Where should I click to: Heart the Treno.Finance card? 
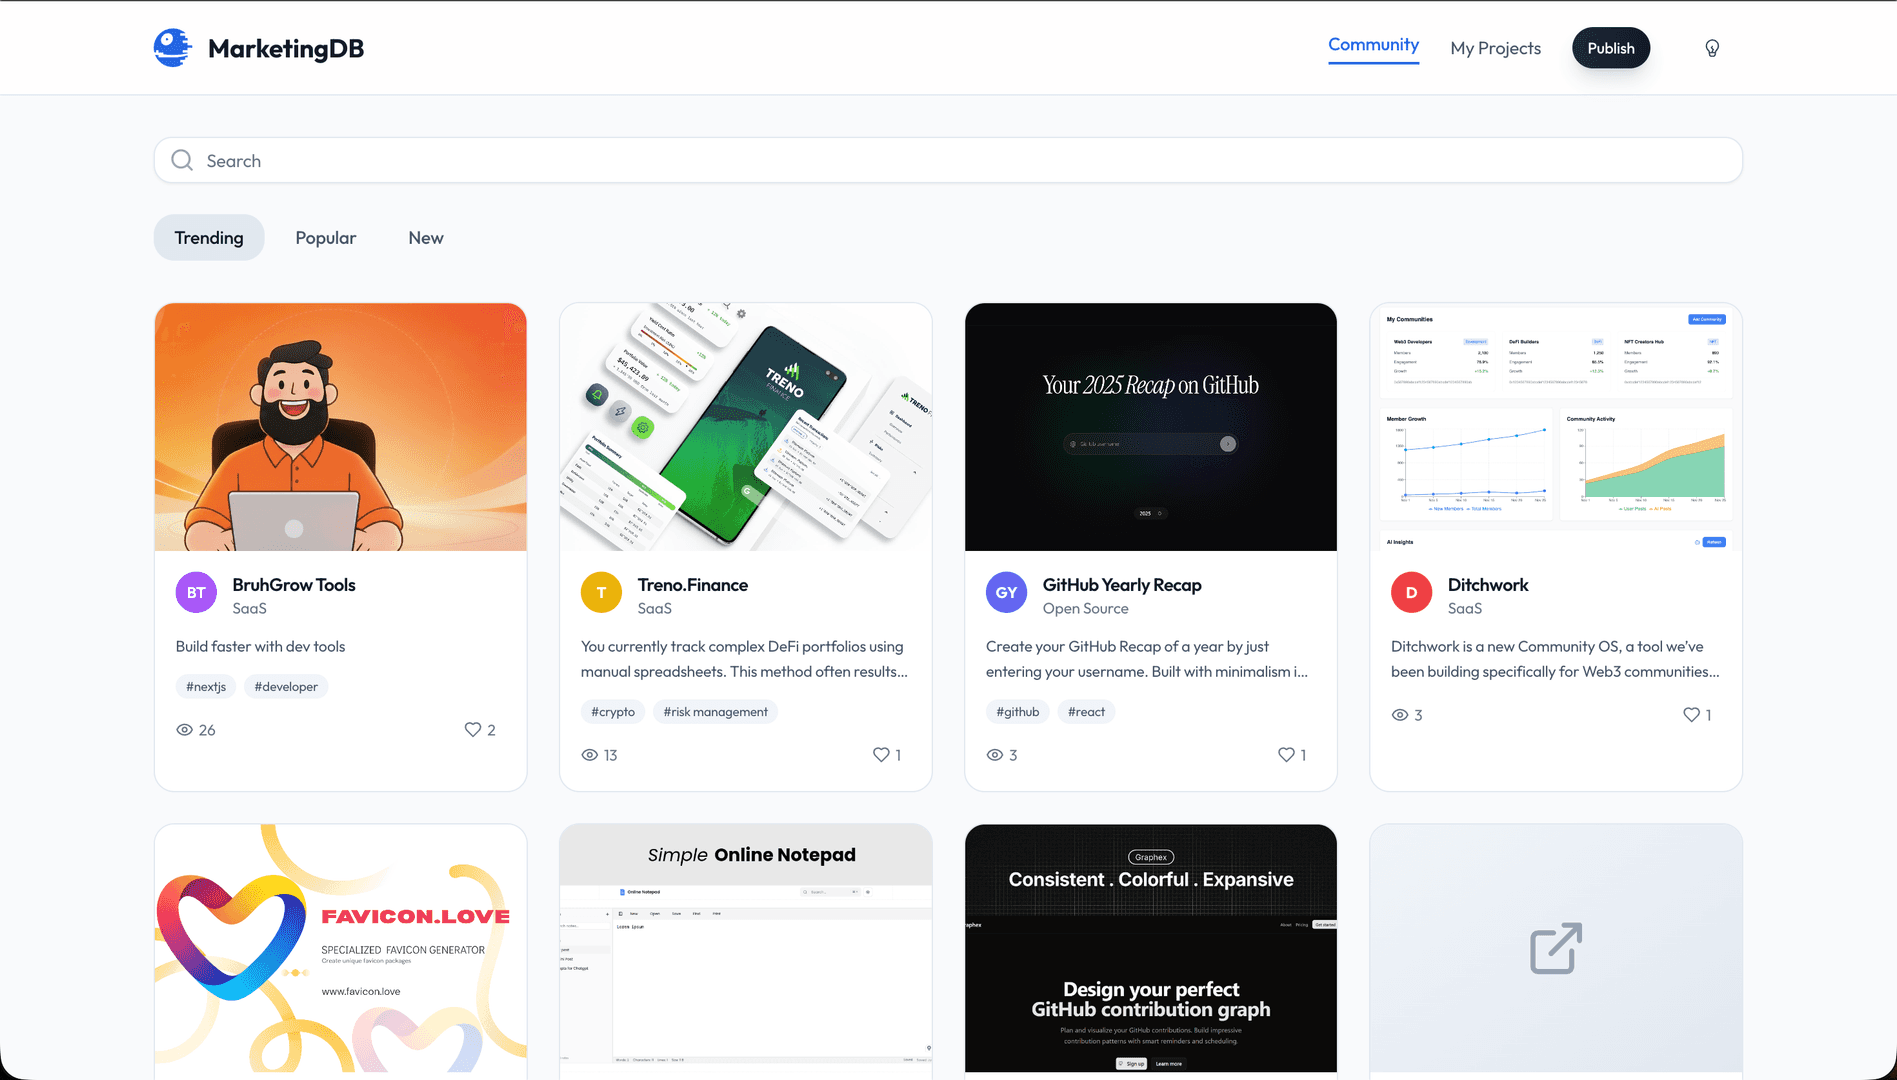pos(880,755)
